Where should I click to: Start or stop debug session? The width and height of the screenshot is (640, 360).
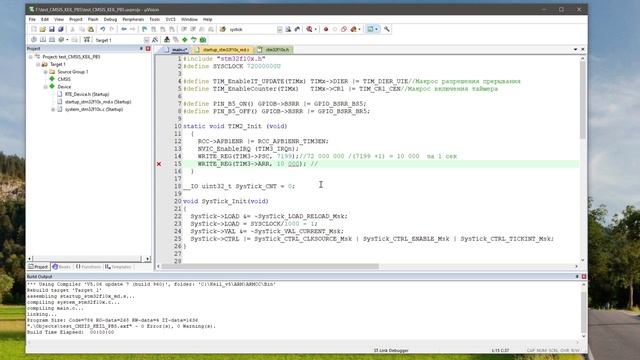click(x=310, y=29)
